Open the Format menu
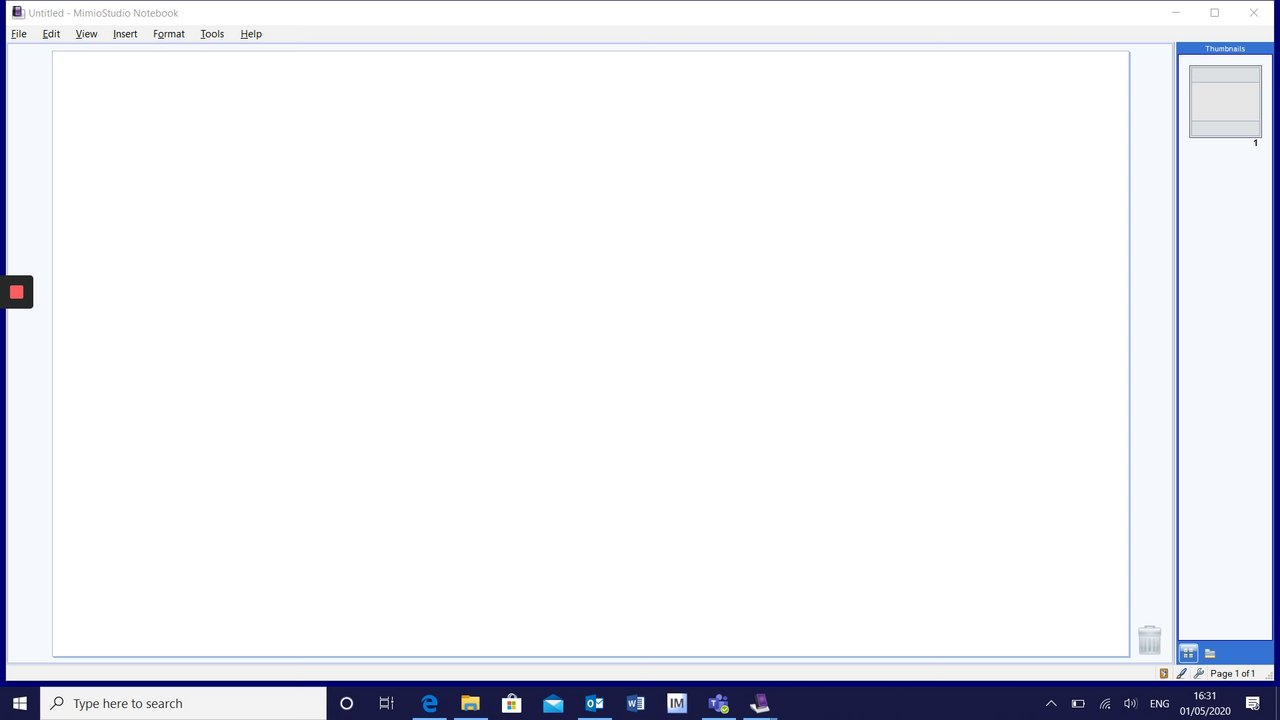 169,34
